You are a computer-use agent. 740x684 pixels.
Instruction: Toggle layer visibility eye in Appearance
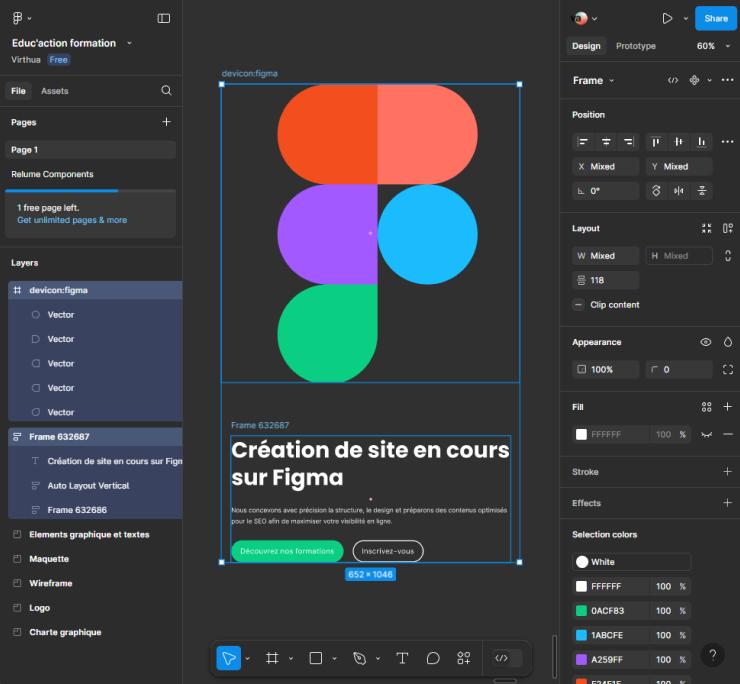pyautogui.click(x=706, y=342)
